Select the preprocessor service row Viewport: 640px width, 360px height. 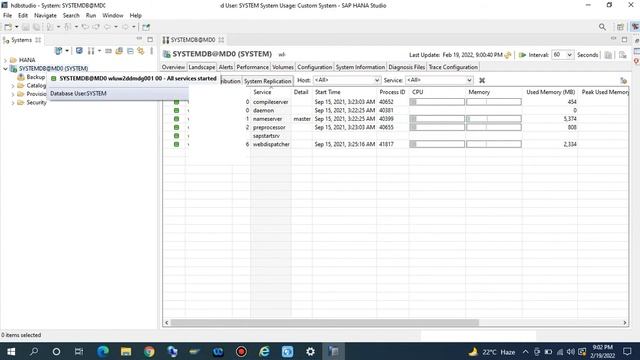pos(395,127)
